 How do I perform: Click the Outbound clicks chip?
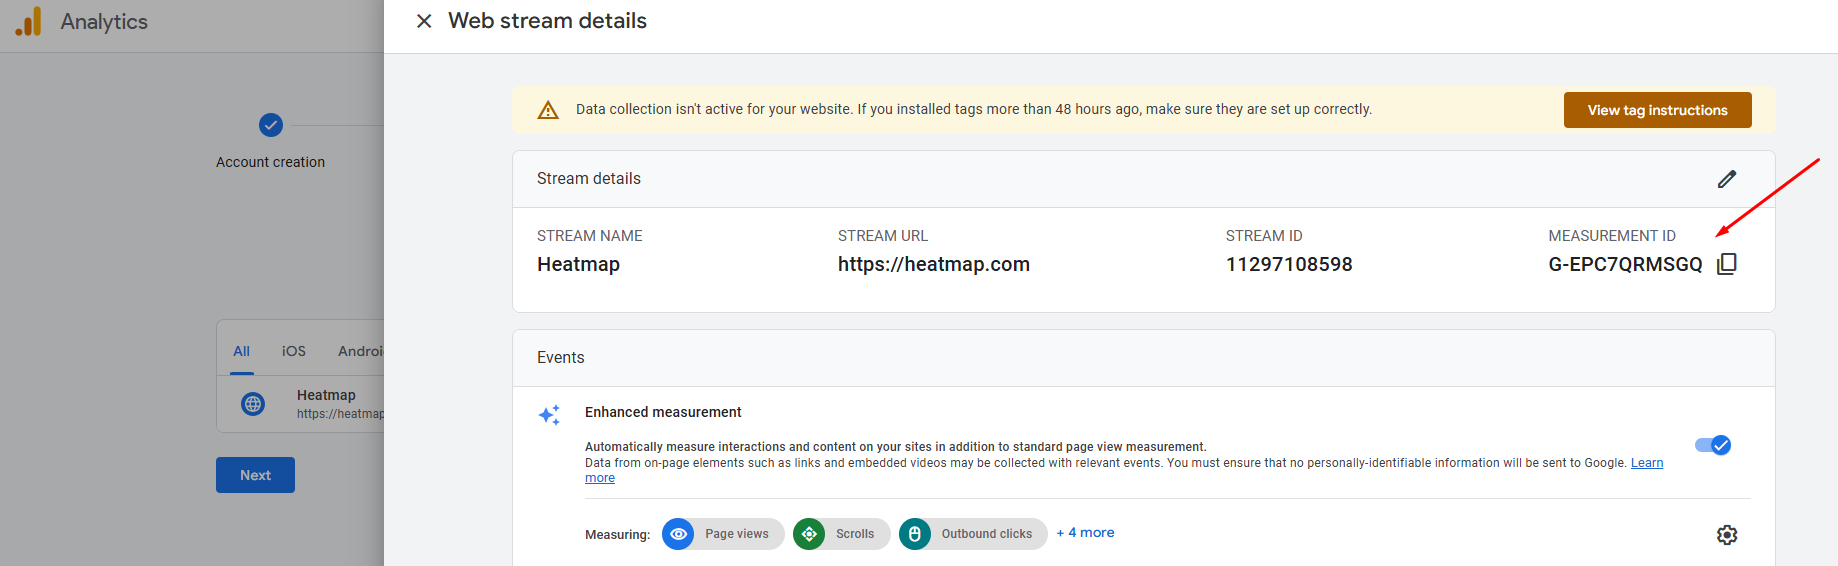[x=973, y=534]
